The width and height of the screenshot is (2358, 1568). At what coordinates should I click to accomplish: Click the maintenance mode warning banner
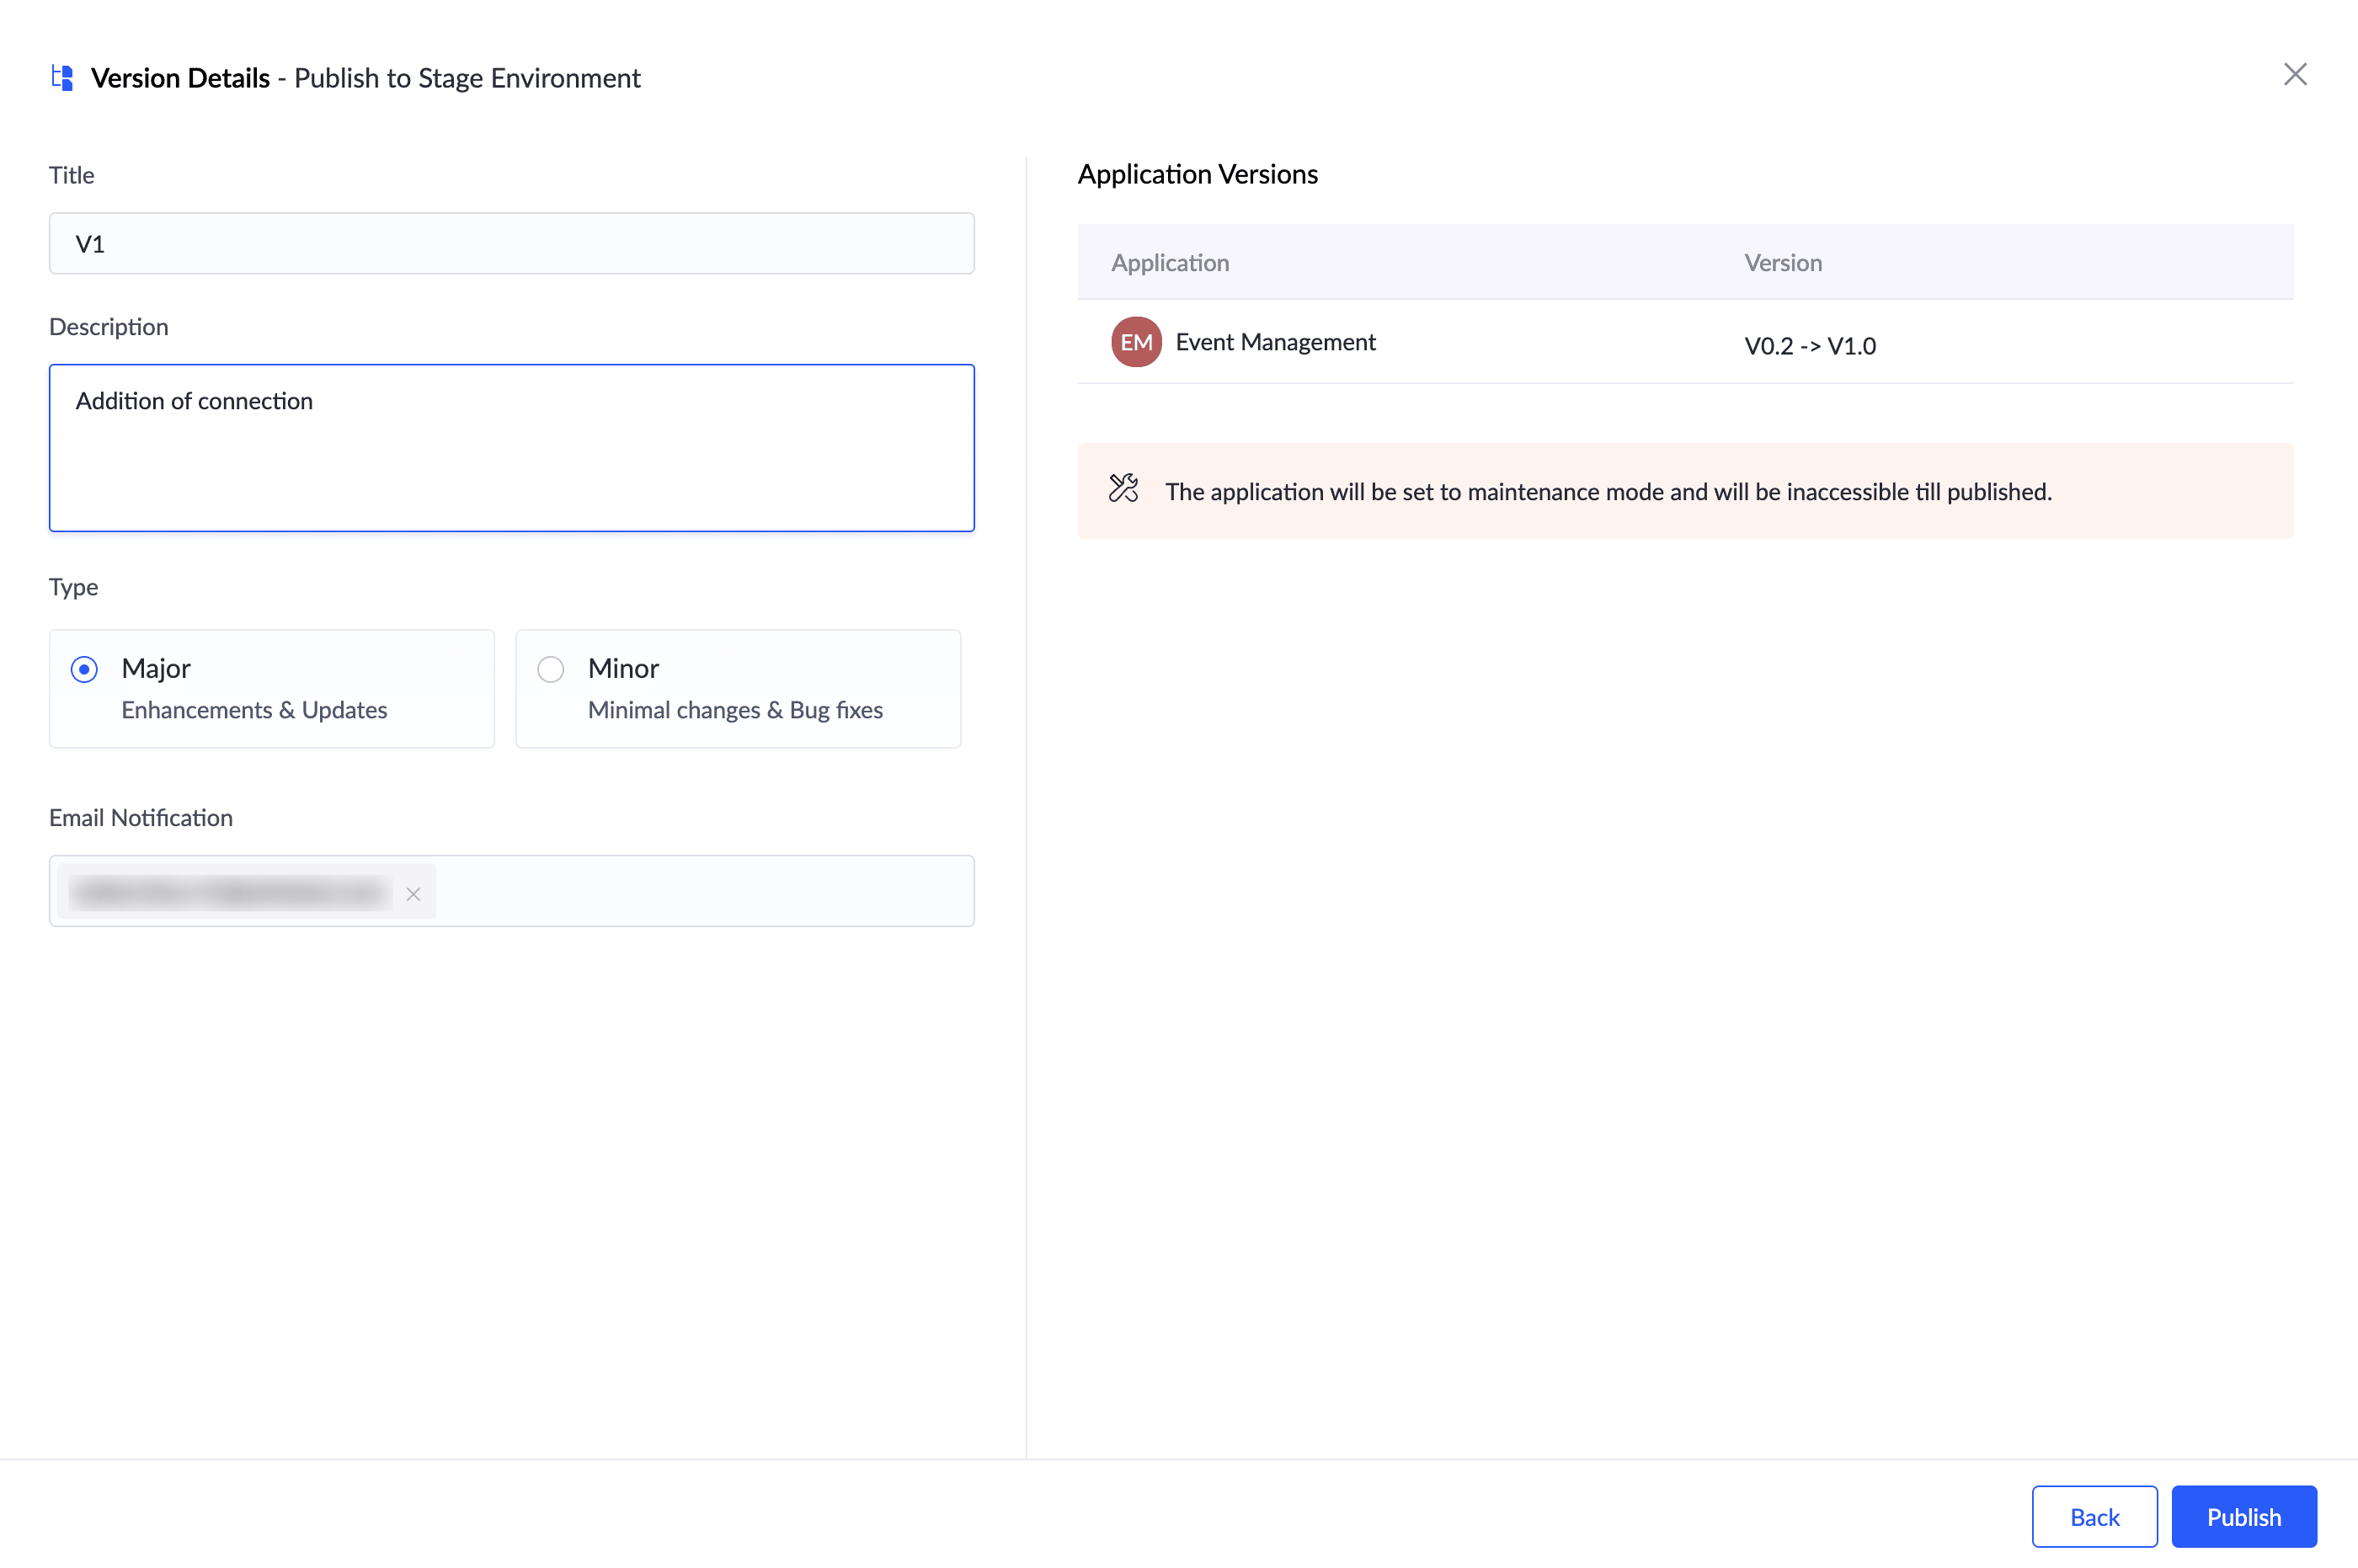pyautogui.click(x=1684, y=491)
